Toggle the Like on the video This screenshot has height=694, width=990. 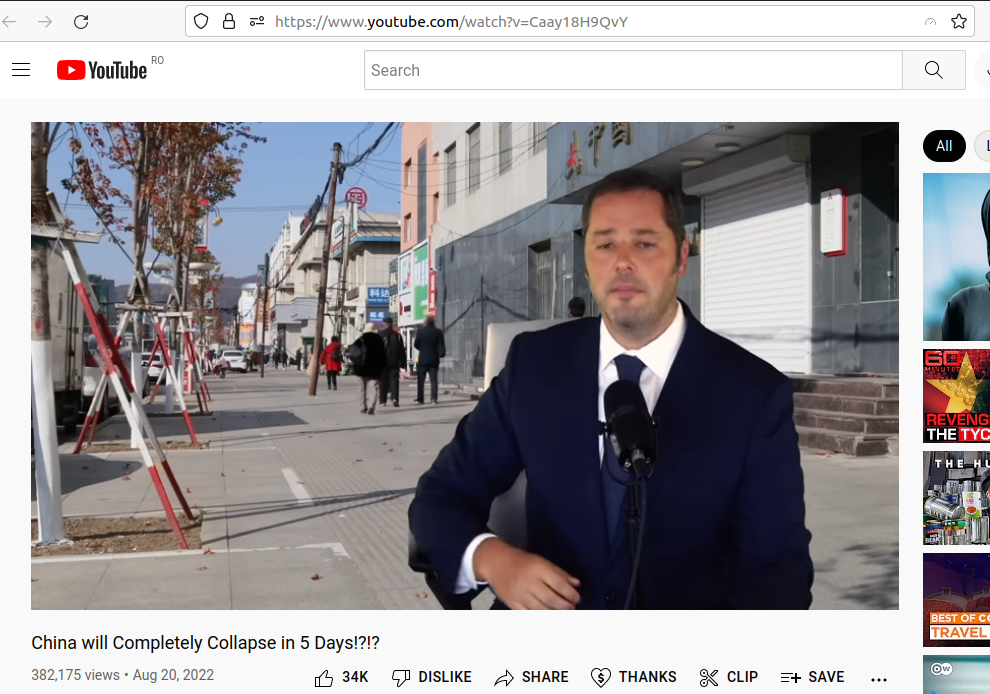pyautogui.click(x=324, y=677)
